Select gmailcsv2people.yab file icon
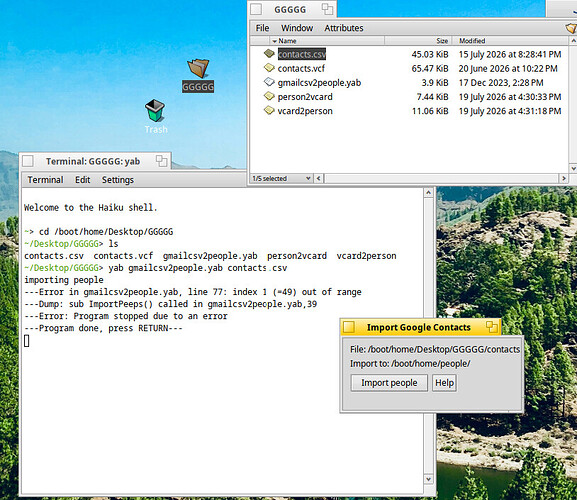Viewport: 577px width, 500px height. [269, 82]
